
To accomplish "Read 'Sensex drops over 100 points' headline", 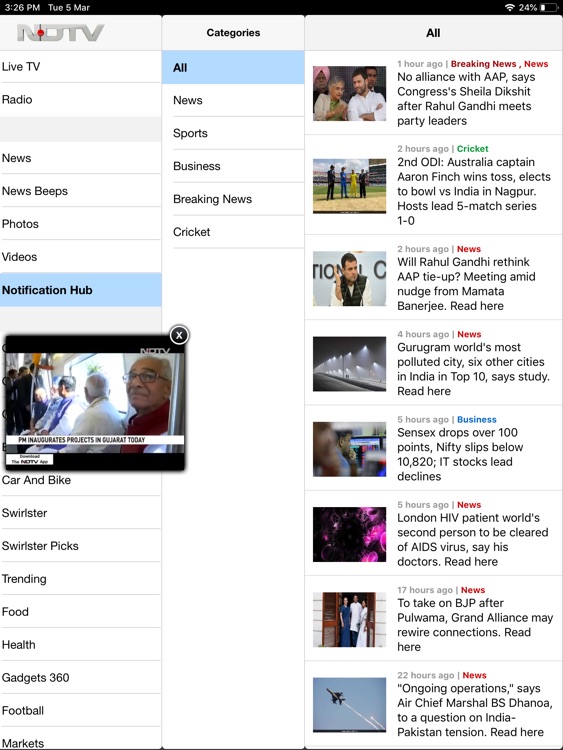I will coord(460,454).
